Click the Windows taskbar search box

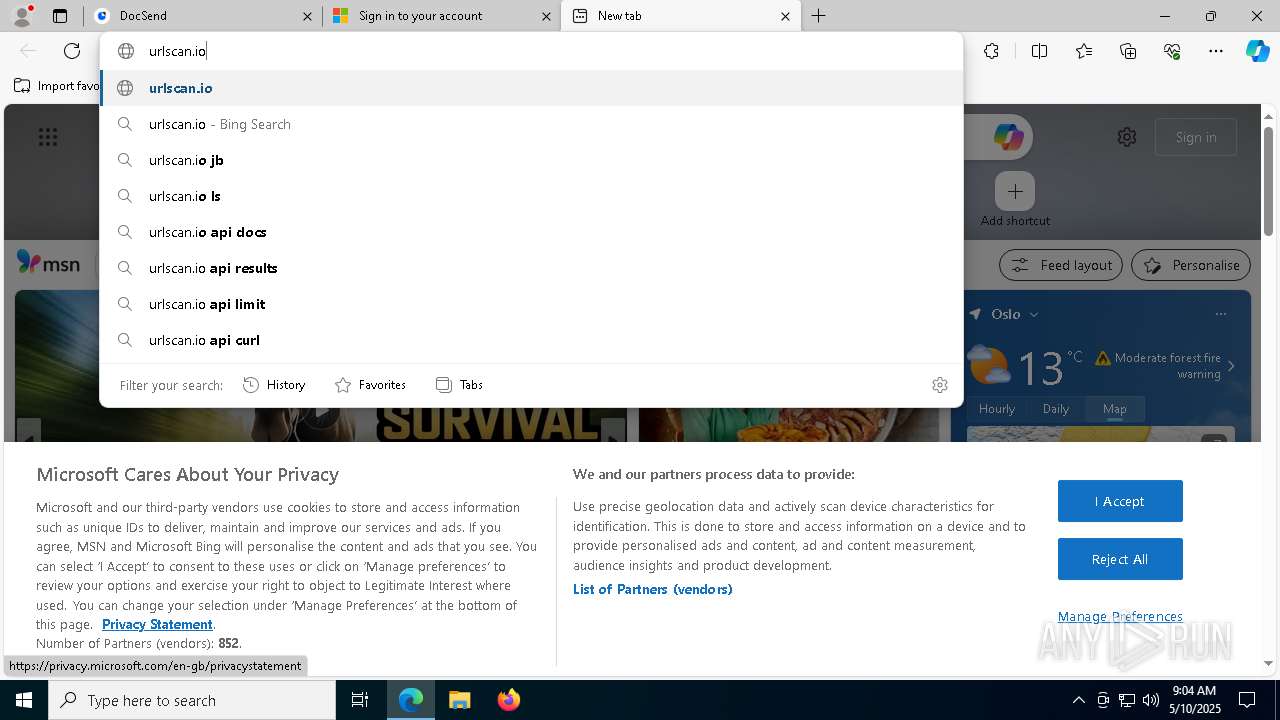(x=192, y=700)
